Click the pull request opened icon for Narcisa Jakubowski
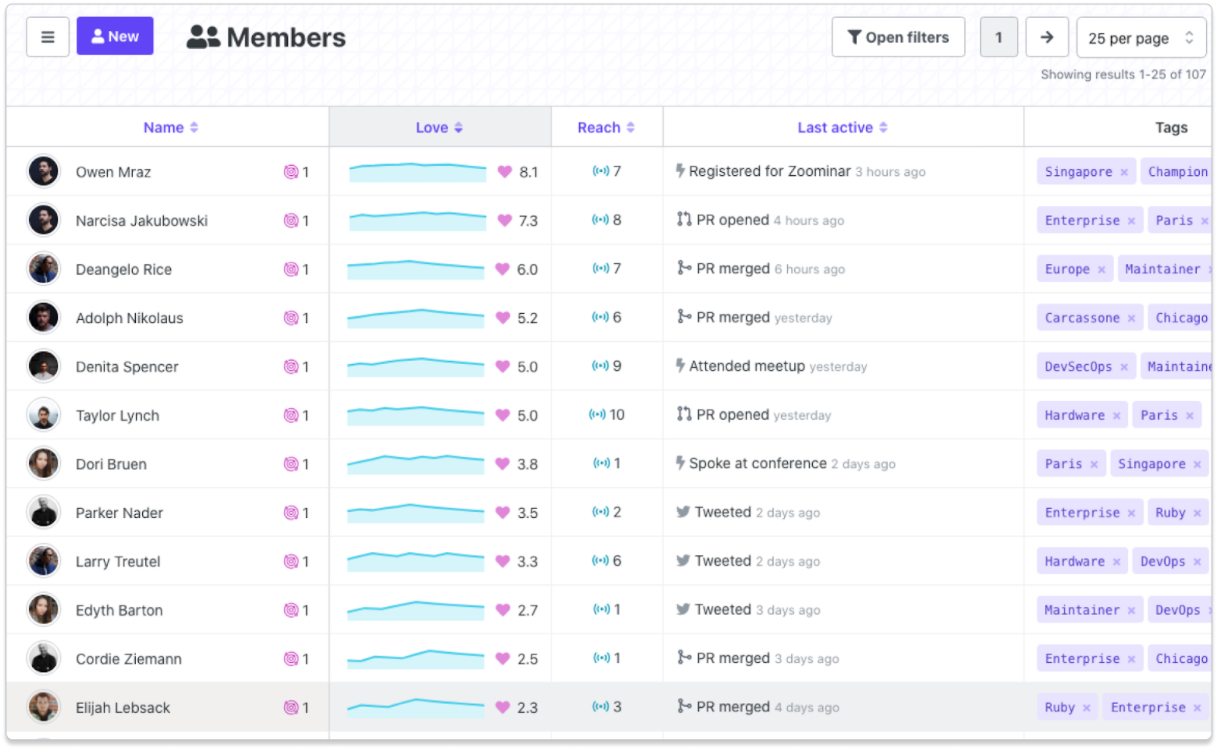Image resolution: width=1217 pixels, height=750 pixels. [x=684, y=220]
